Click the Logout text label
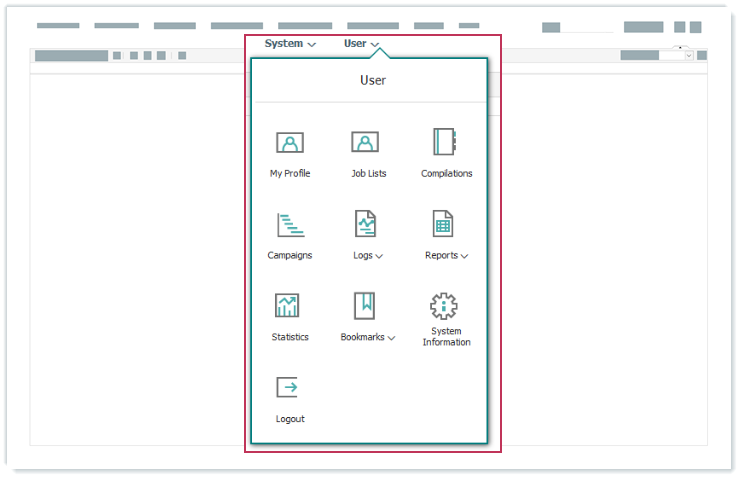Screen dimensions: 741x479 [290, 419]
